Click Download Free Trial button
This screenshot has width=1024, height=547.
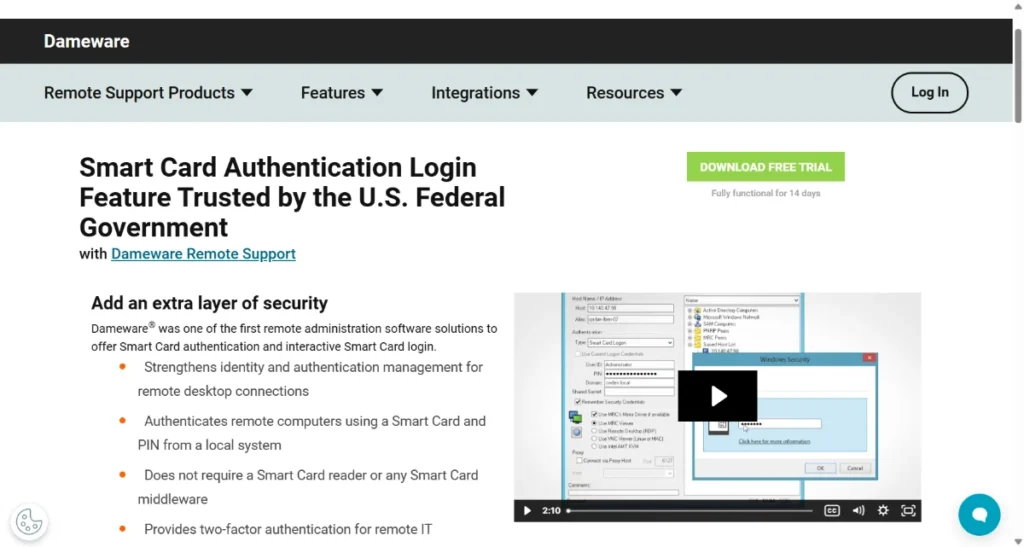(765, 167)
